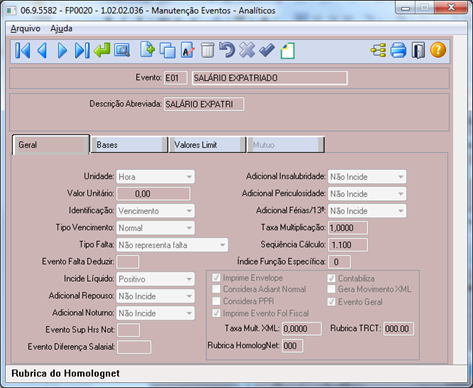Toggle Imprime Evento Fol Fiscal checkbox
The image size is (473, 388).
pyautogui.click(x=216, y=313)
